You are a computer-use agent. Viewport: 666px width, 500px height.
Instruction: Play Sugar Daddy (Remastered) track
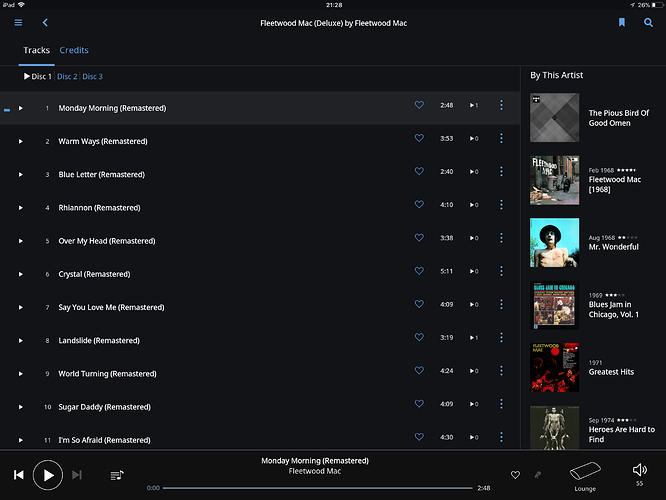tap(20, 407)
